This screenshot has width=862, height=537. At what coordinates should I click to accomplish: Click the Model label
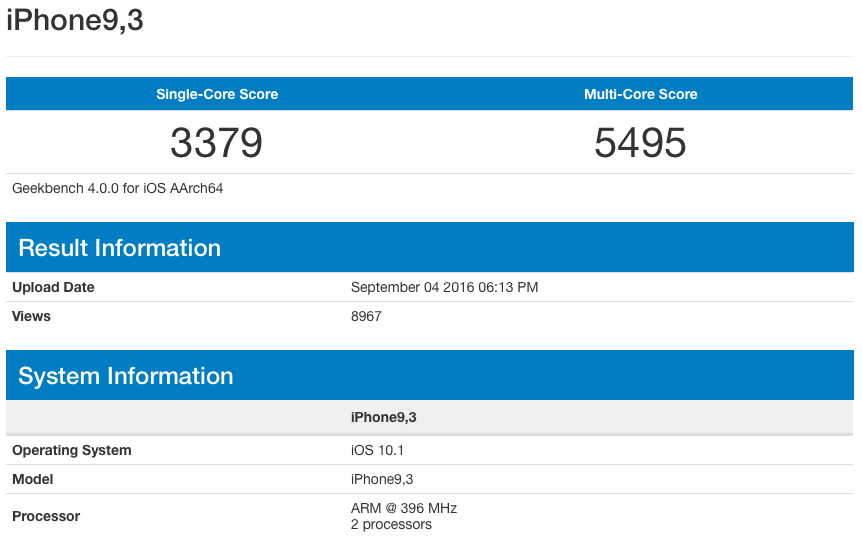[x=32, y=479]
